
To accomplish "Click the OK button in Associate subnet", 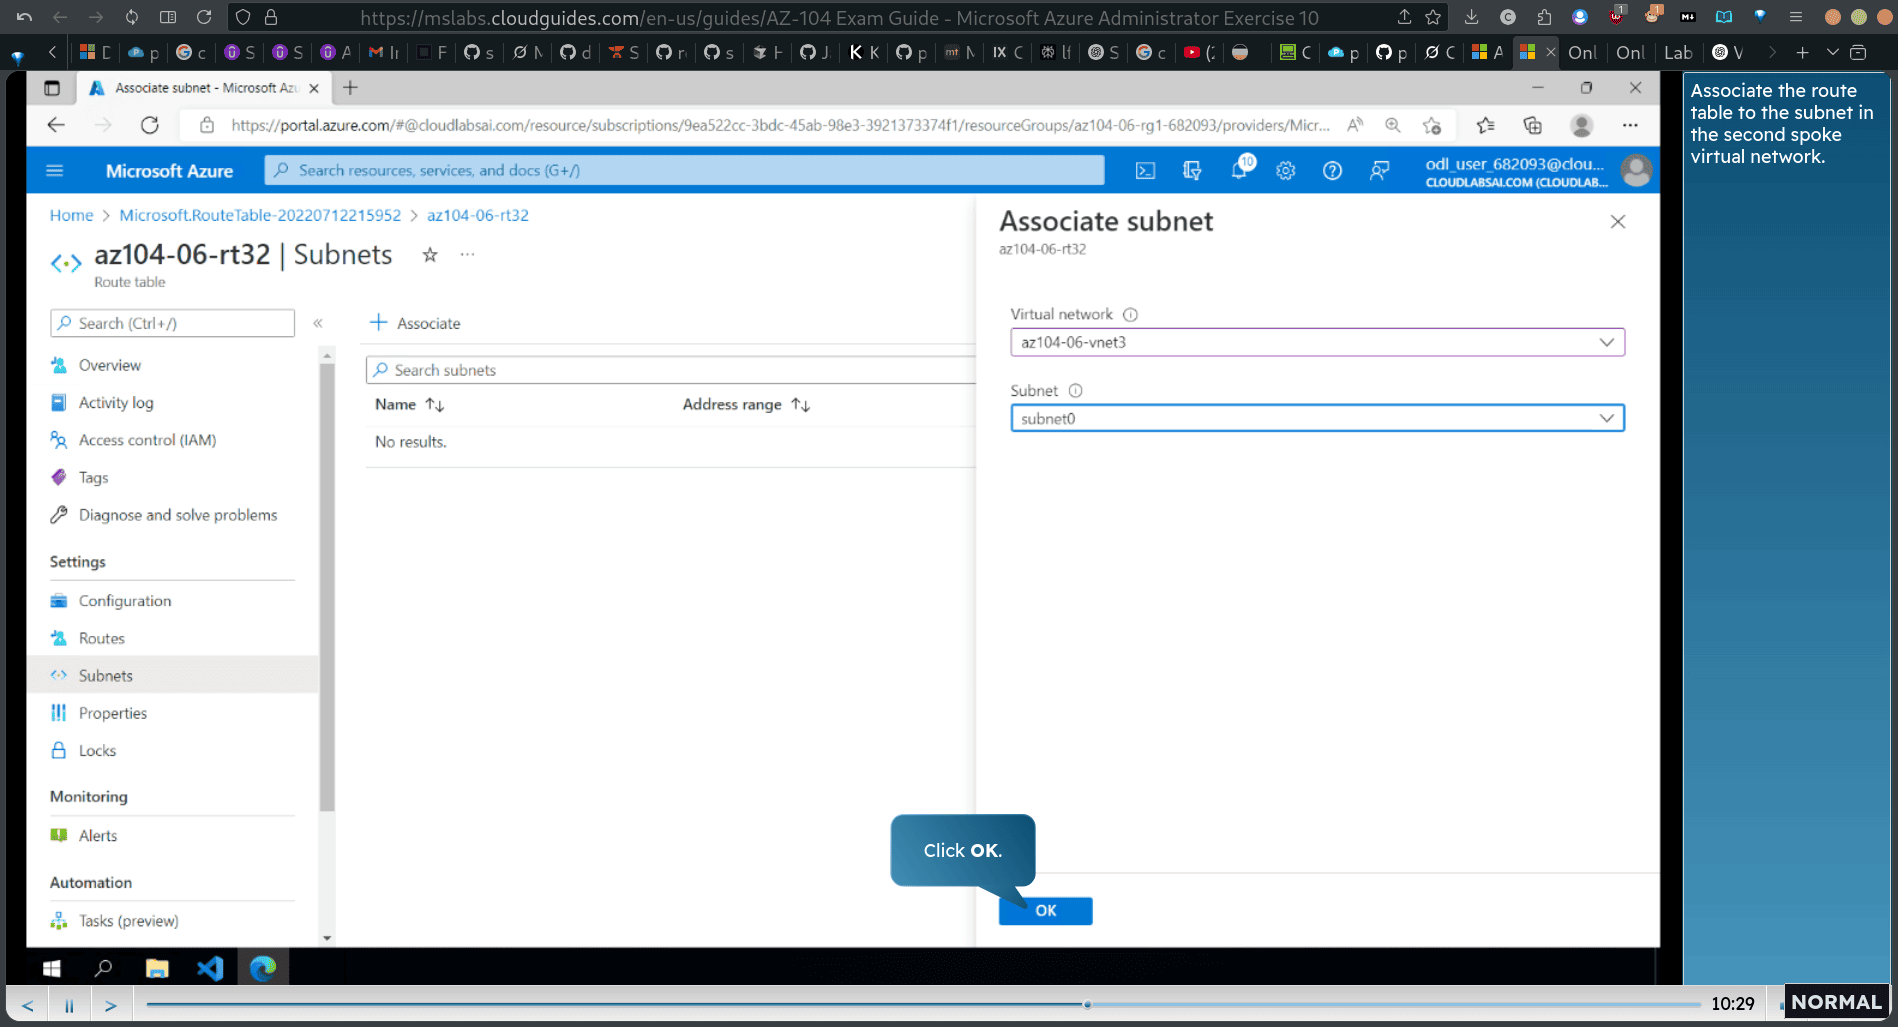I will (x=1045, y=910).
